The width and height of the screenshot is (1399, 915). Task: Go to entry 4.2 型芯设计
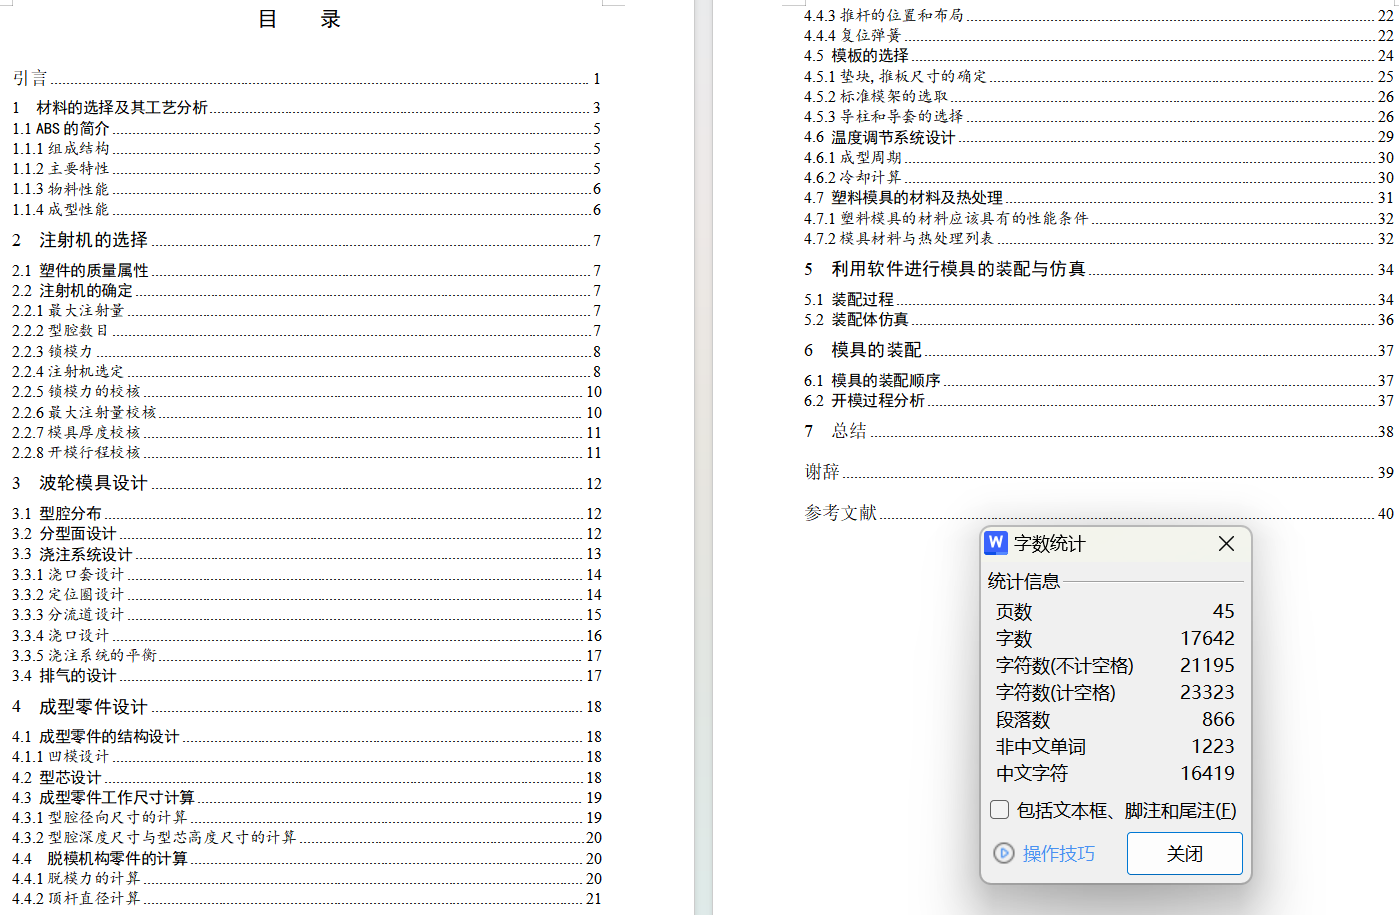(306, 777)
